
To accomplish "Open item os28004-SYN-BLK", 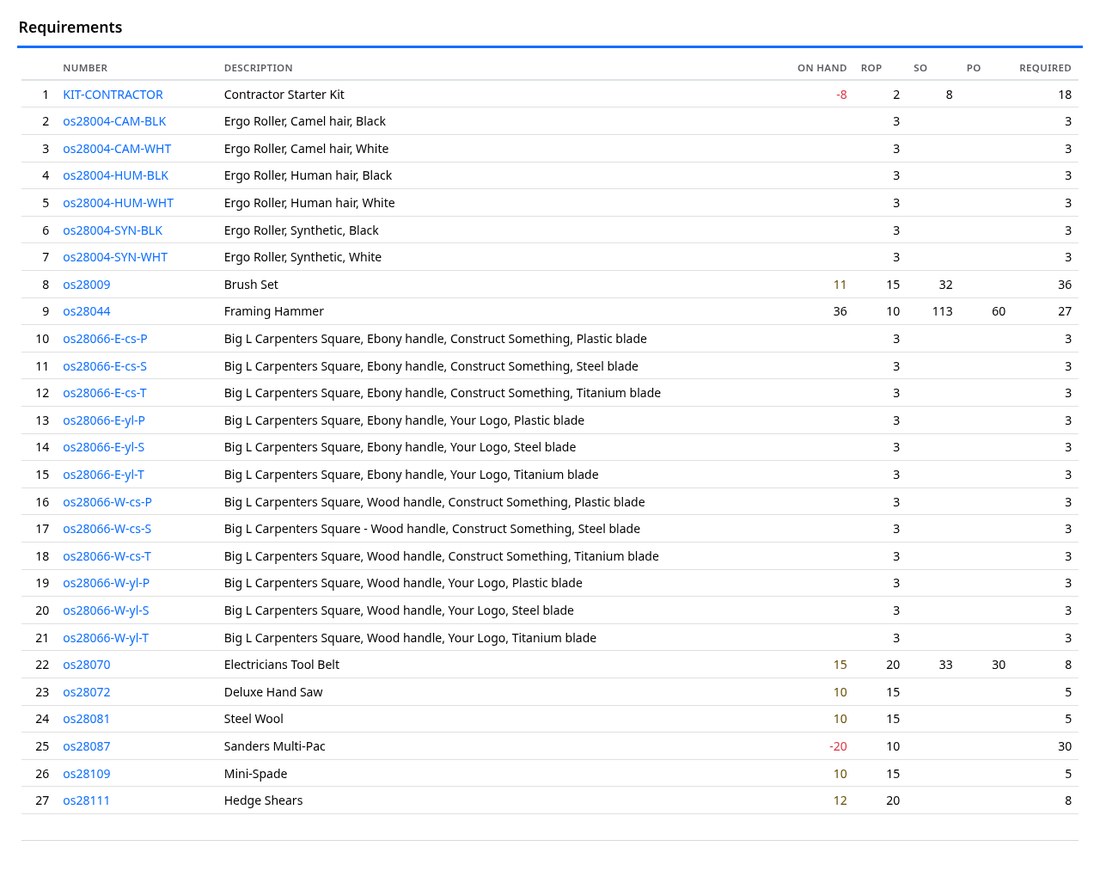I will tap(112, 230).
